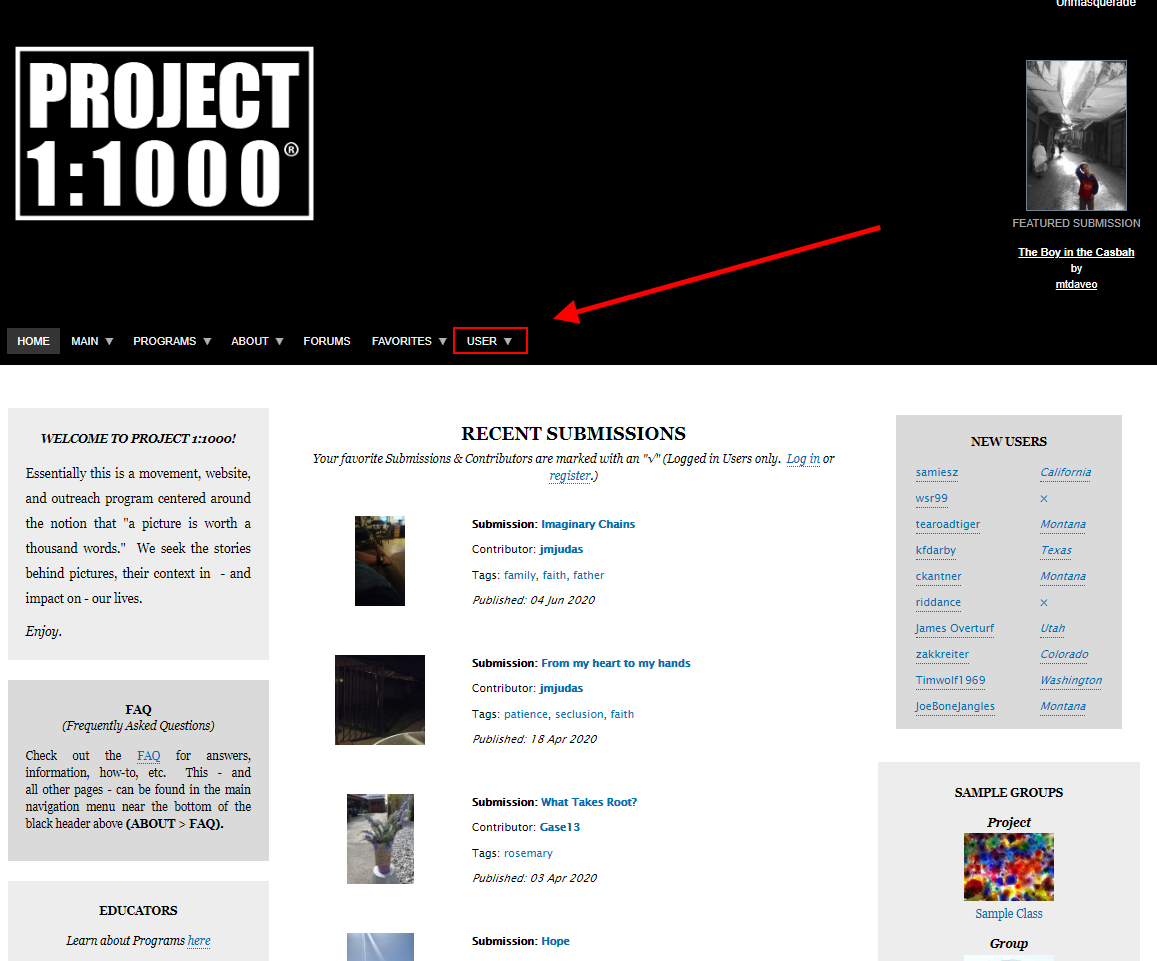
Task: Click the Project 1:1000 logo
Action: point(164,133)
